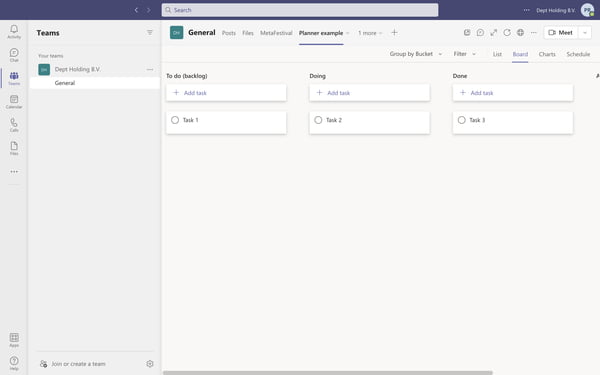Open the Activity bell icon
Screen dimensions: 600x375
click(14, 31)
